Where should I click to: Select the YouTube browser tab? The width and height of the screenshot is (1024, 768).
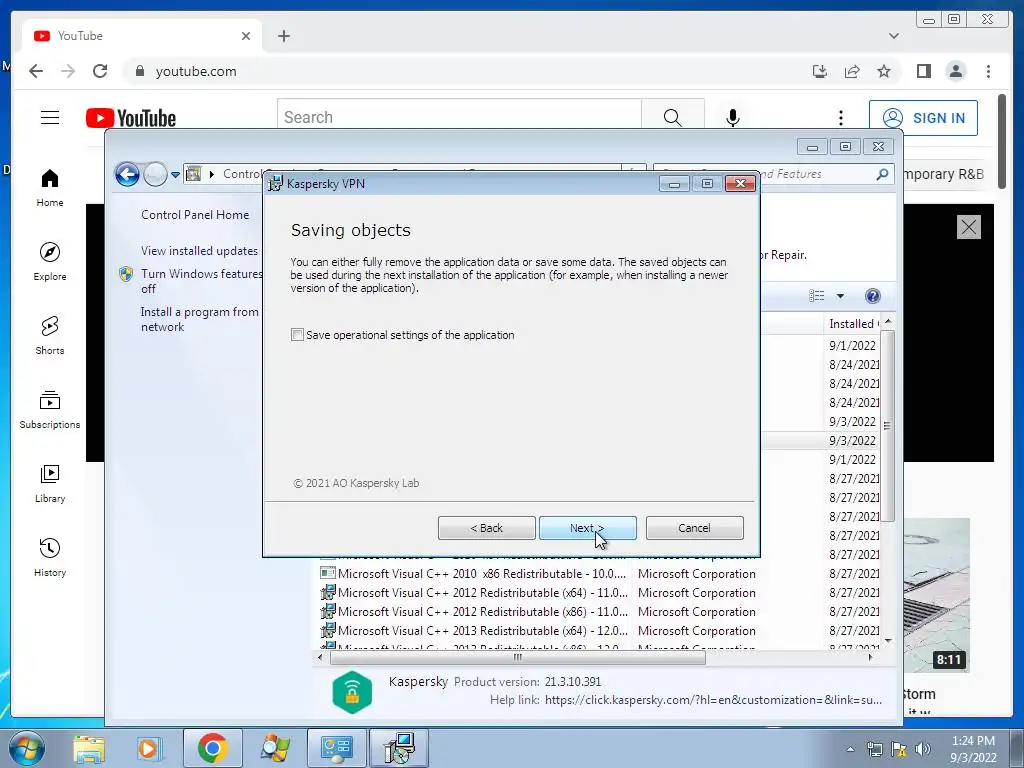click(x=142, y=36)
